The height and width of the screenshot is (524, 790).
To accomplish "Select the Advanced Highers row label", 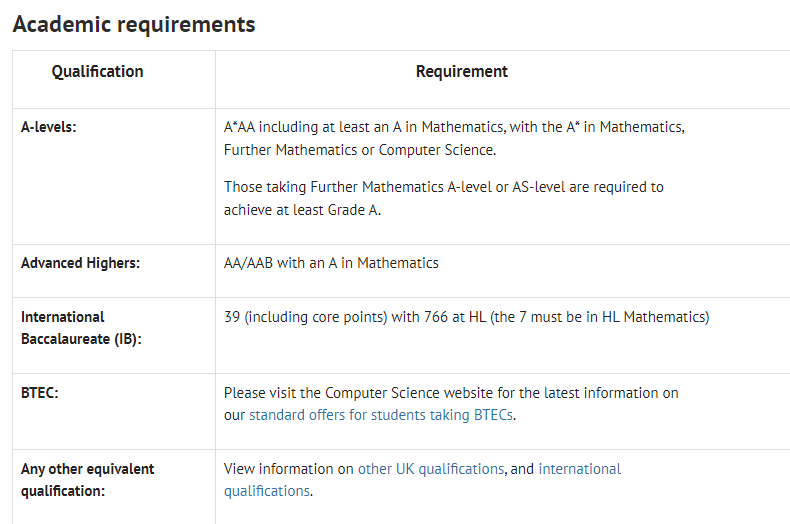I will point(80,263).
